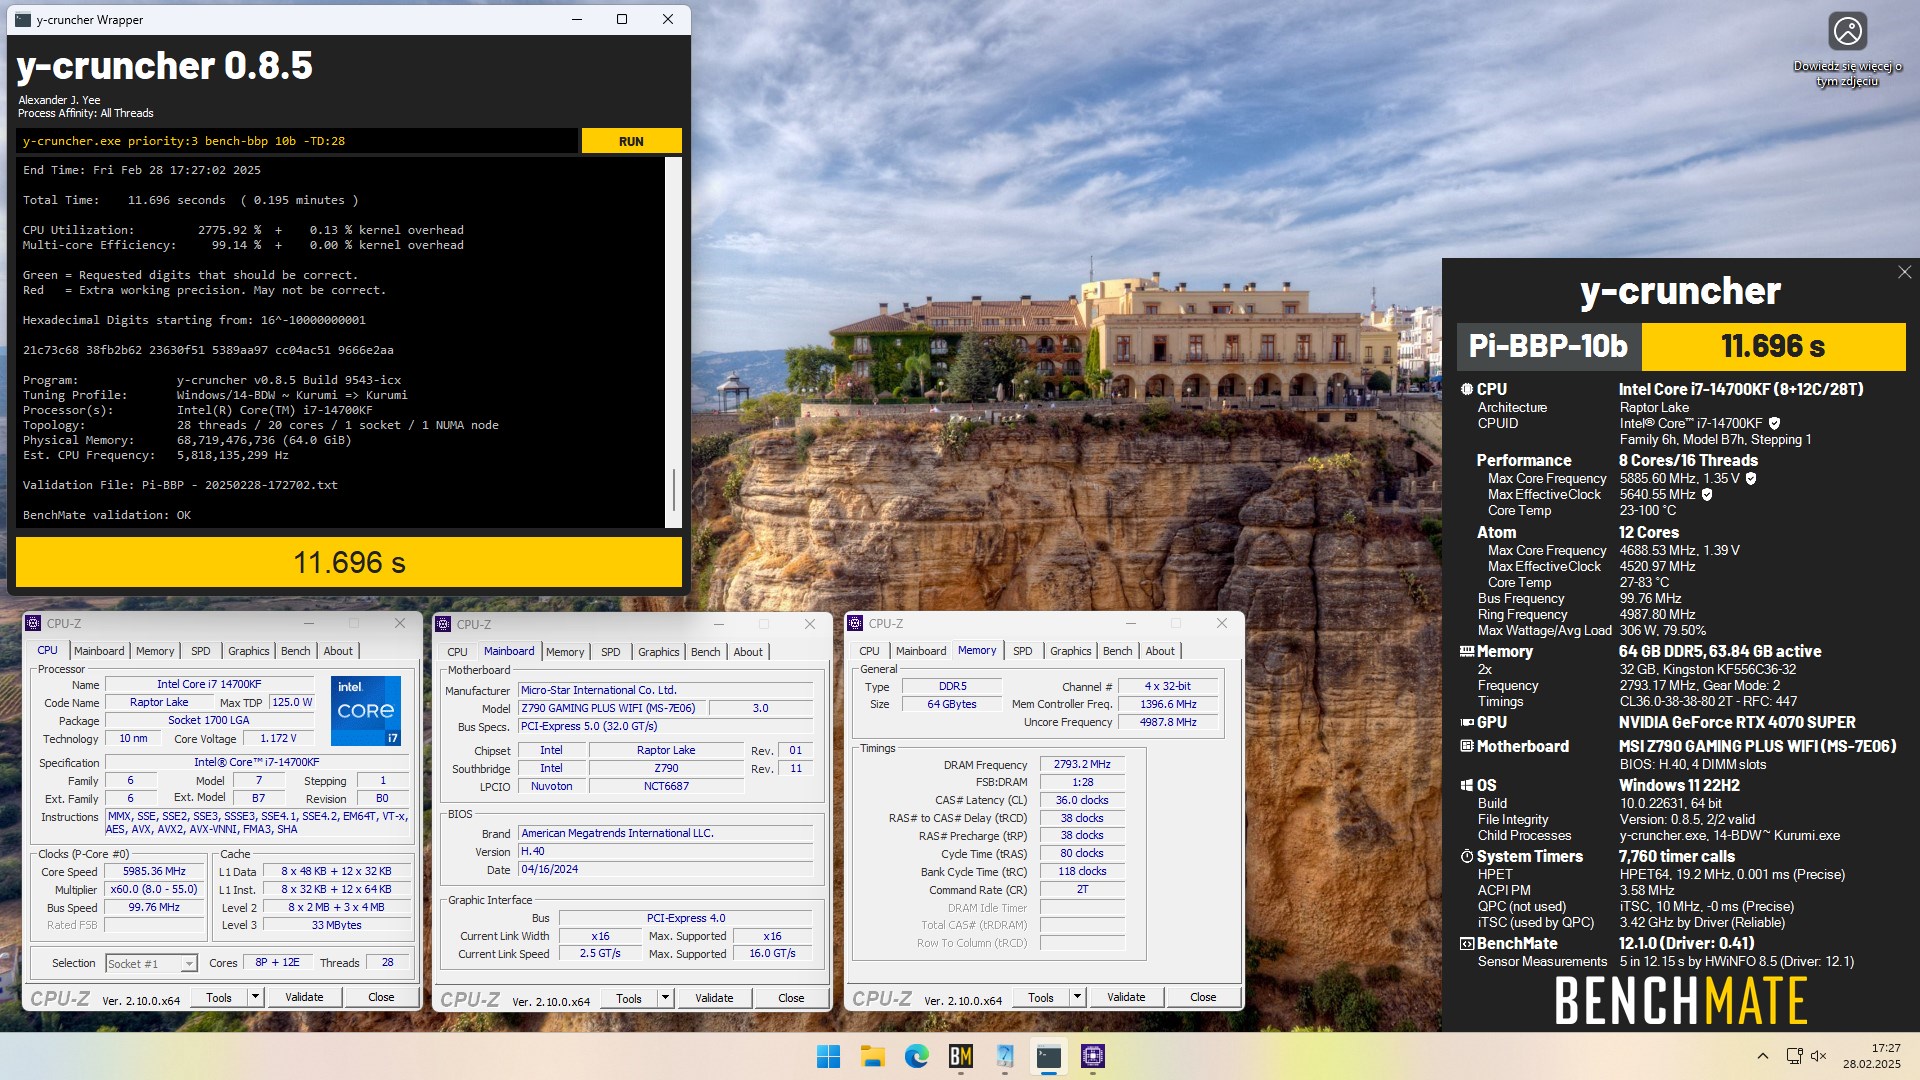This screenshot has height=1080, width=1920.
Task: Click the CPU-Z icon in the Processor window title bar
Action: pos(33,623)
